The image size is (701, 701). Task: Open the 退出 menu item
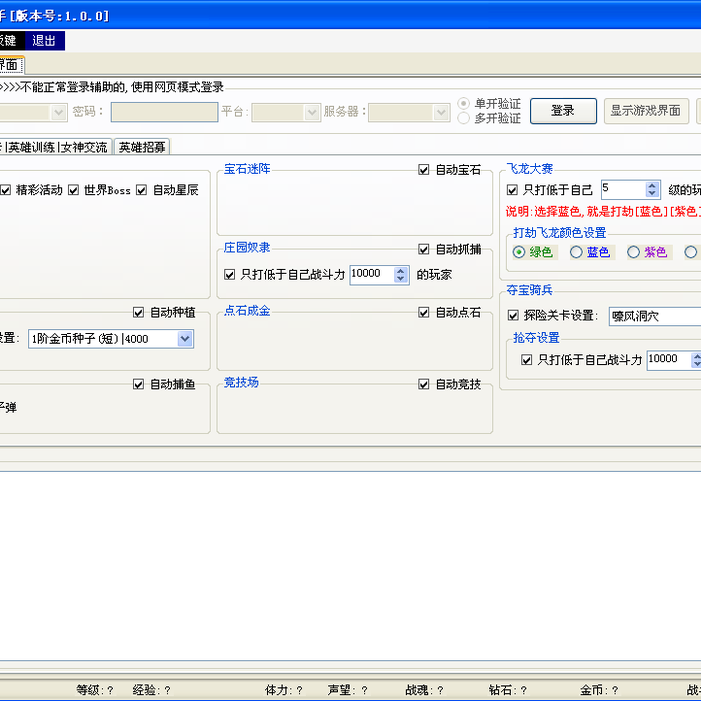[44, 41]
